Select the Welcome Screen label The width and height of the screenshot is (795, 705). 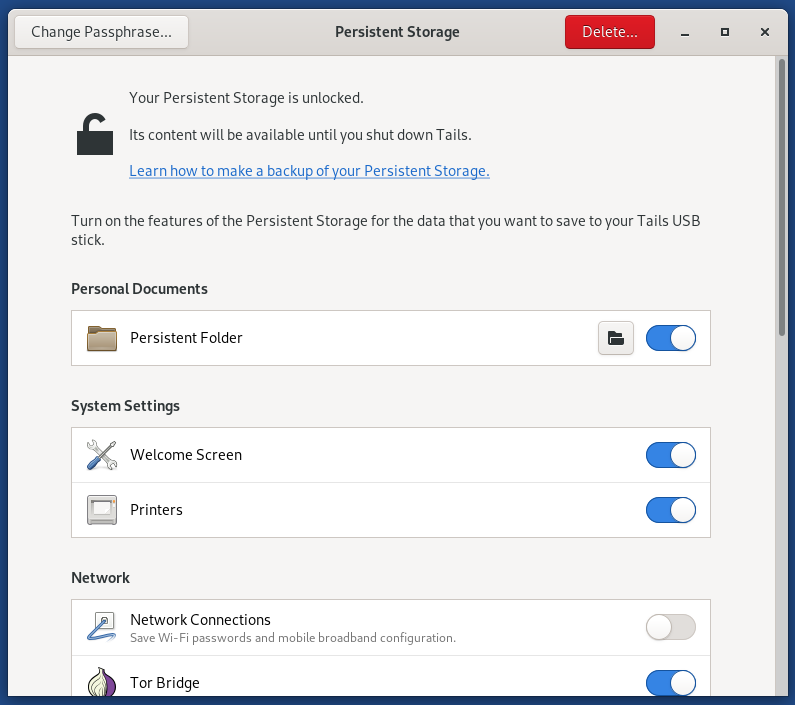(186, 454)
